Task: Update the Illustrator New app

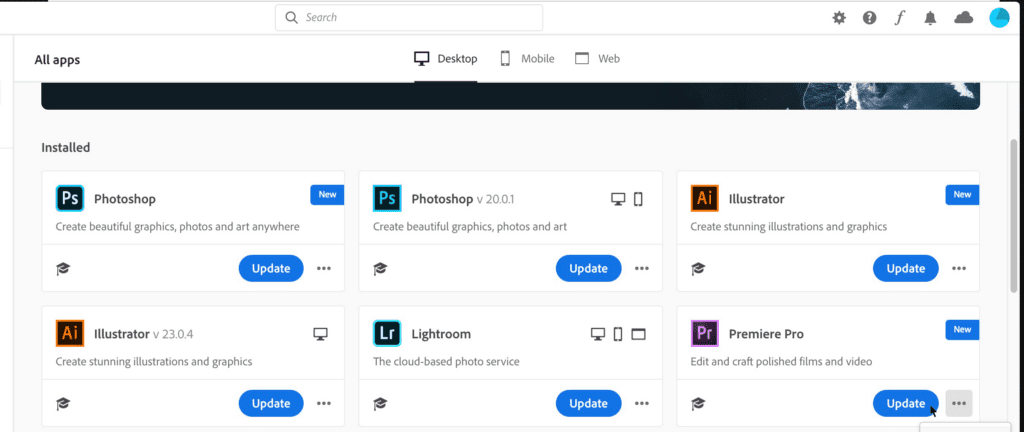Action: [906, 268]
